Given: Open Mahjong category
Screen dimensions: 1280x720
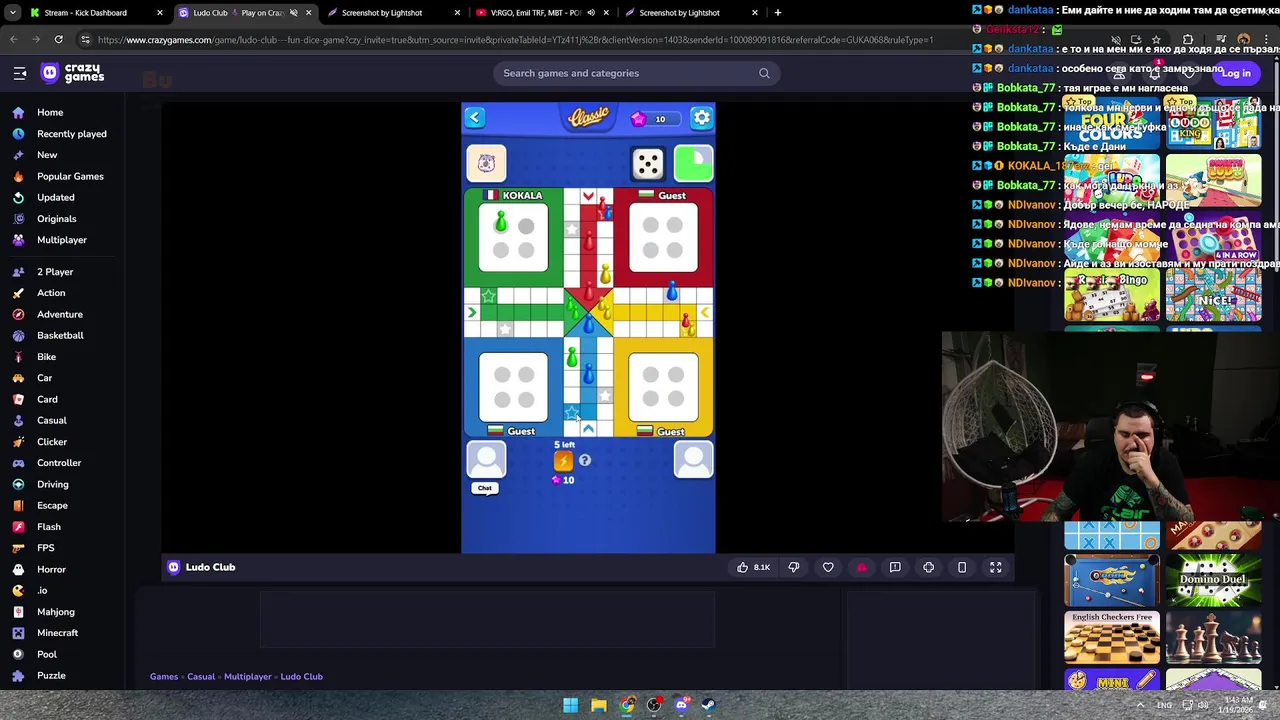Looking at the screenshot, I should point(56,612).
